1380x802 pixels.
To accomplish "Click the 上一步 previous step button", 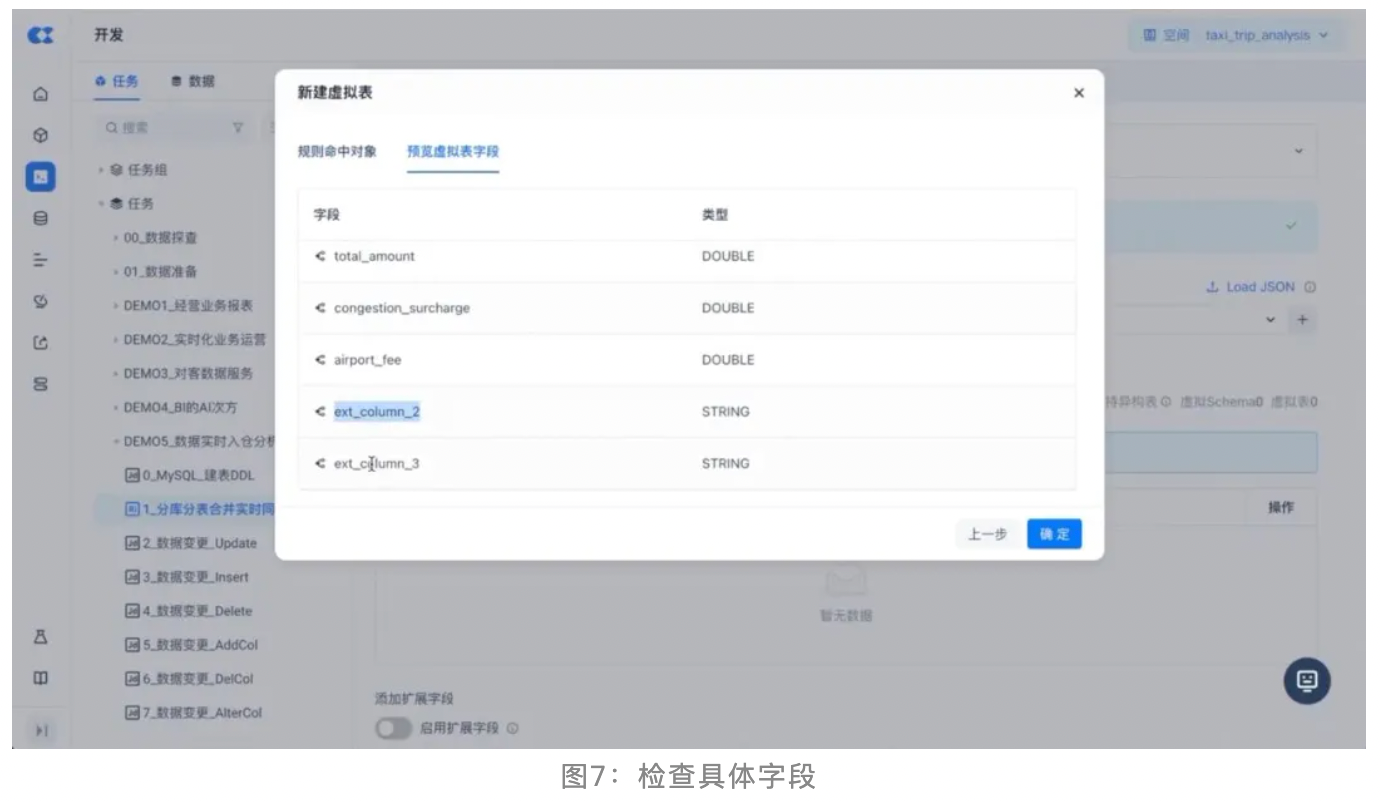I will click(987, 534).
